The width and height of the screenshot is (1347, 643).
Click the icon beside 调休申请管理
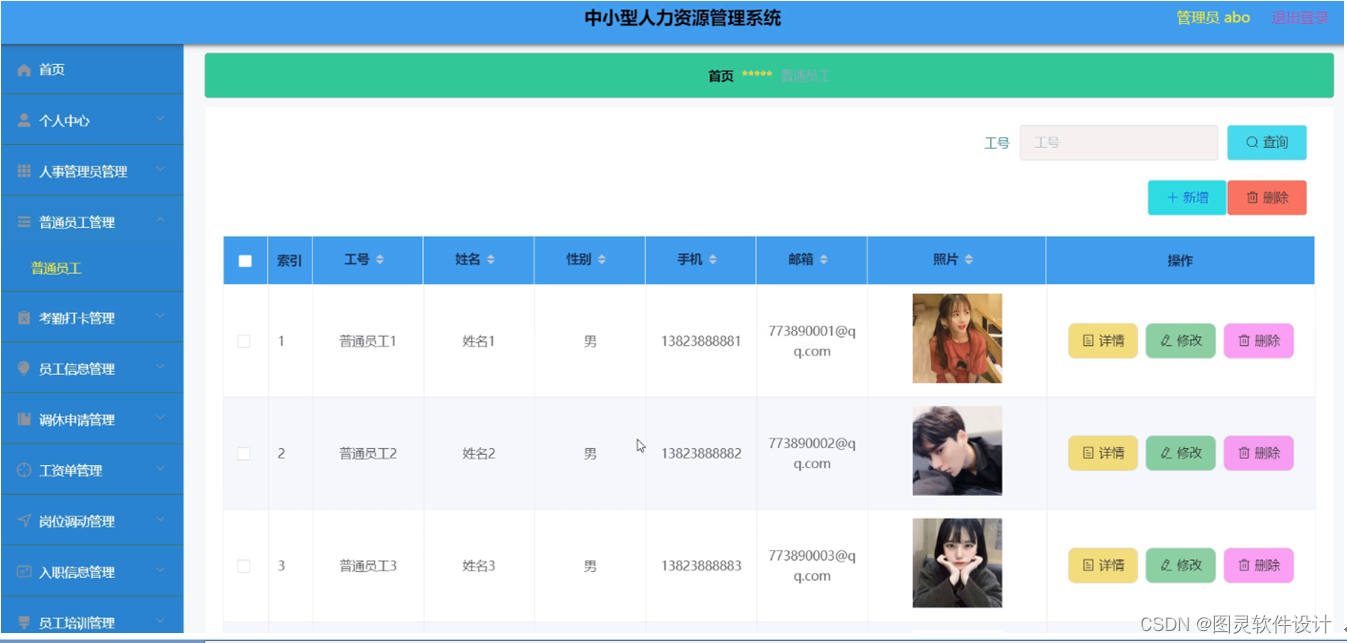coord(25,420)
